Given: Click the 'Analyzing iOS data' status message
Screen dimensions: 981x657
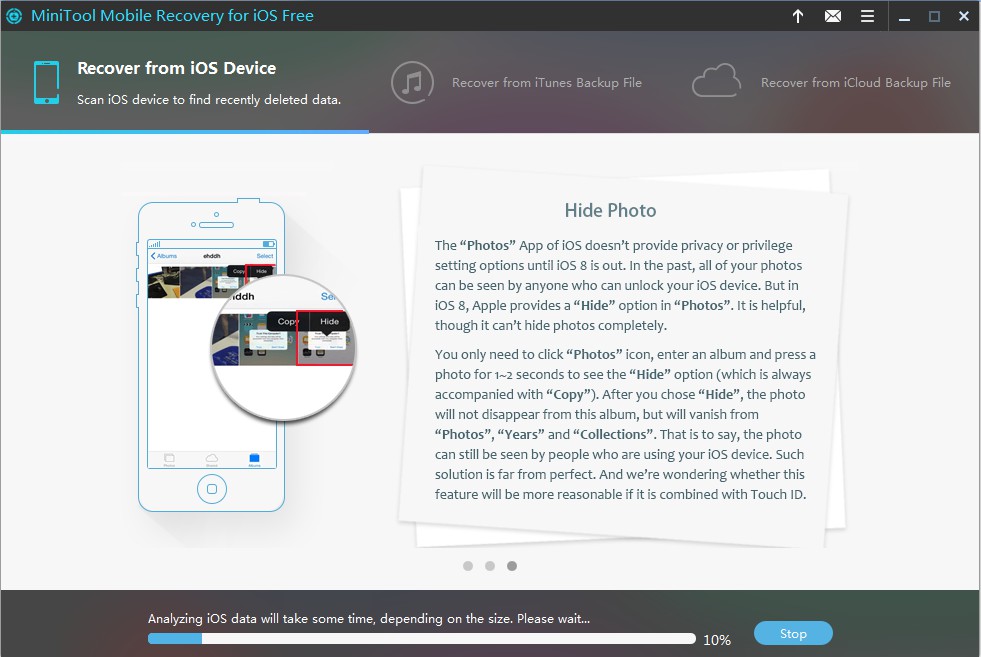Looking at the screenshot, I should pos(369,619).
